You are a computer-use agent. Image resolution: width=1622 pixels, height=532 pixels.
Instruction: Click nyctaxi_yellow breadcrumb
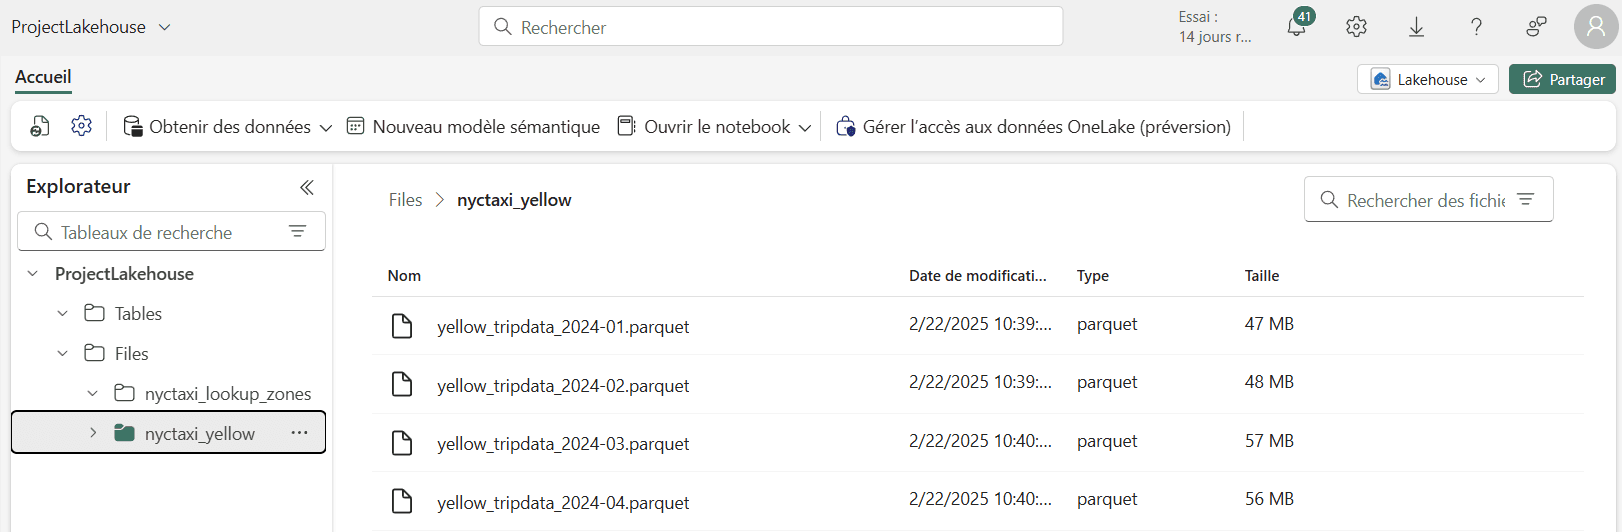coord(514,200)
